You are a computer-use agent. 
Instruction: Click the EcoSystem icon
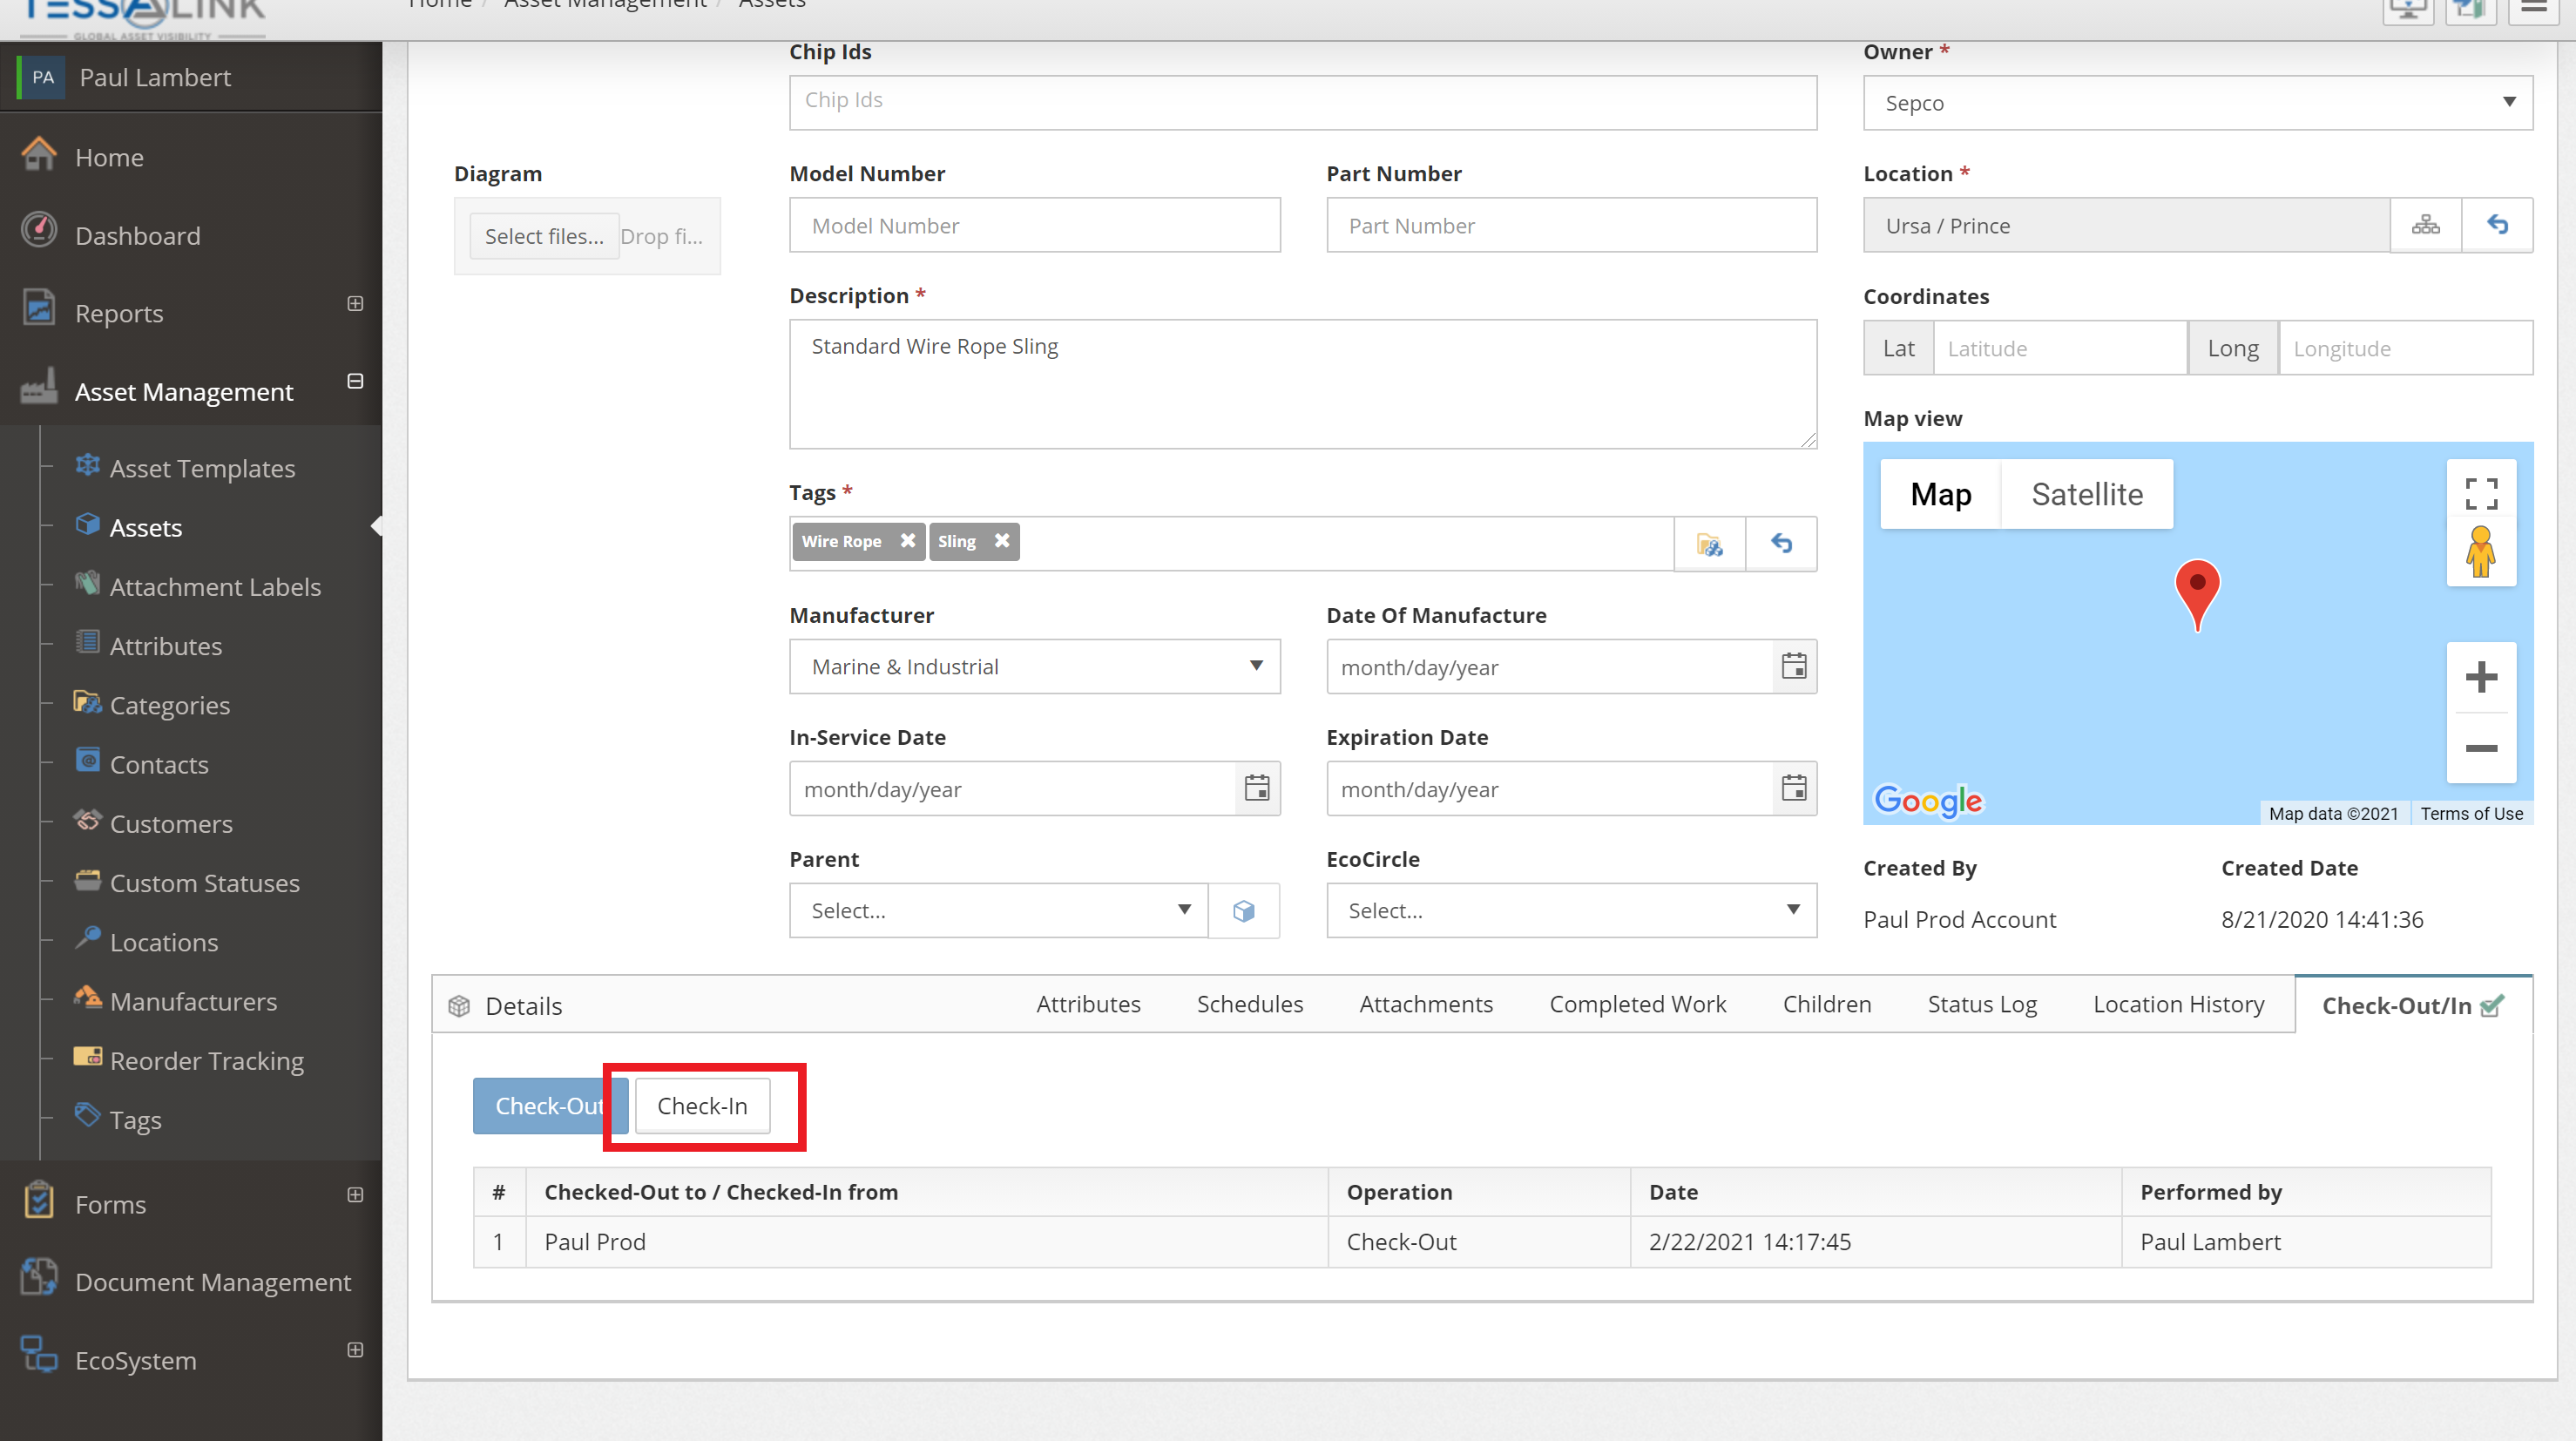tap(39, 1355)
